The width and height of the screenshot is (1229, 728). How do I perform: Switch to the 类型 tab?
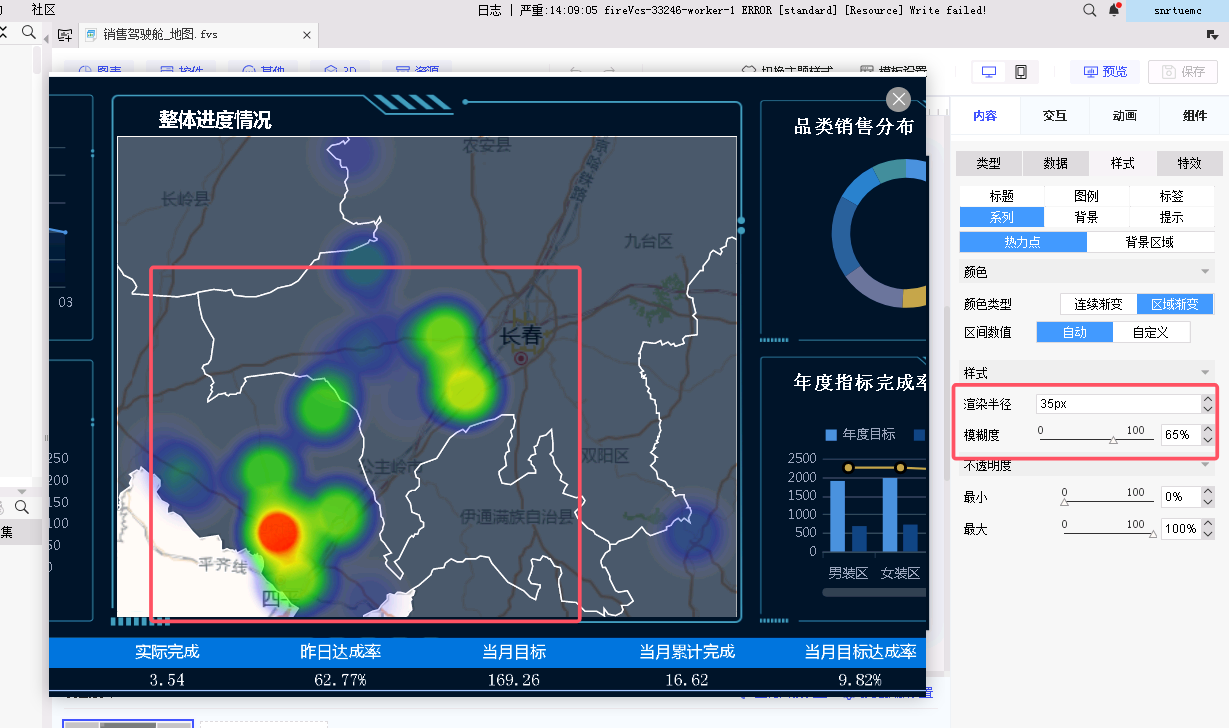989,163
